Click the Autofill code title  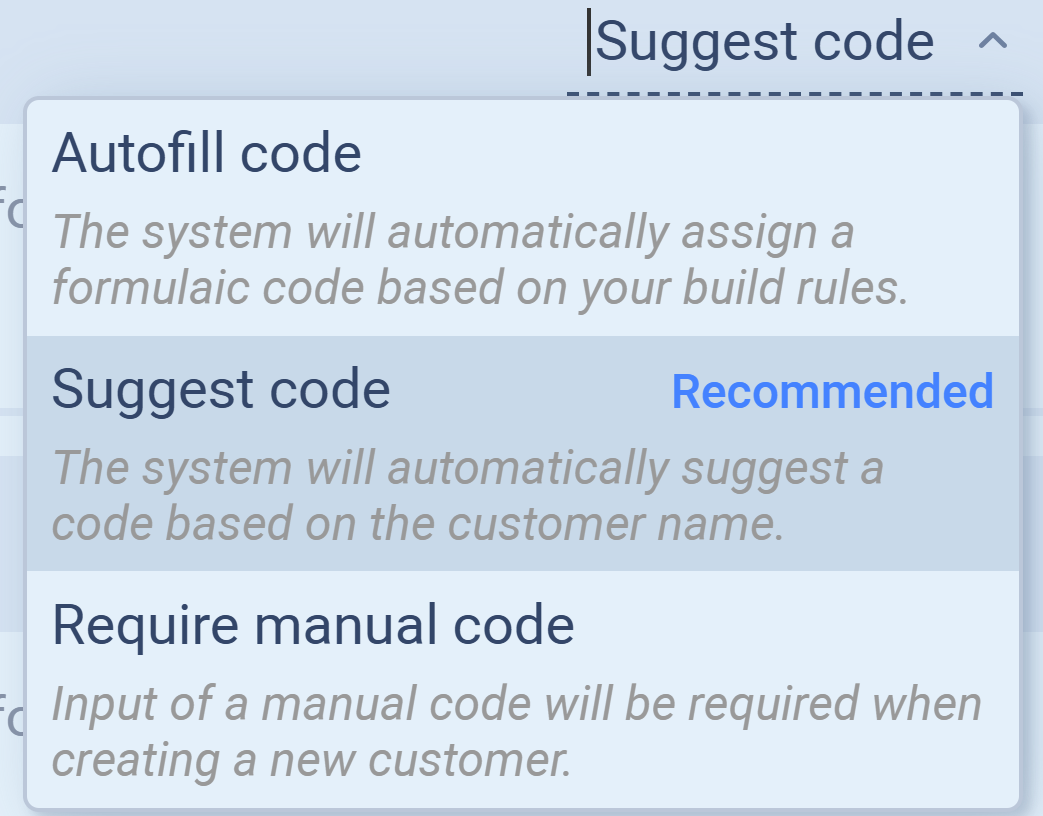(206, 154)
